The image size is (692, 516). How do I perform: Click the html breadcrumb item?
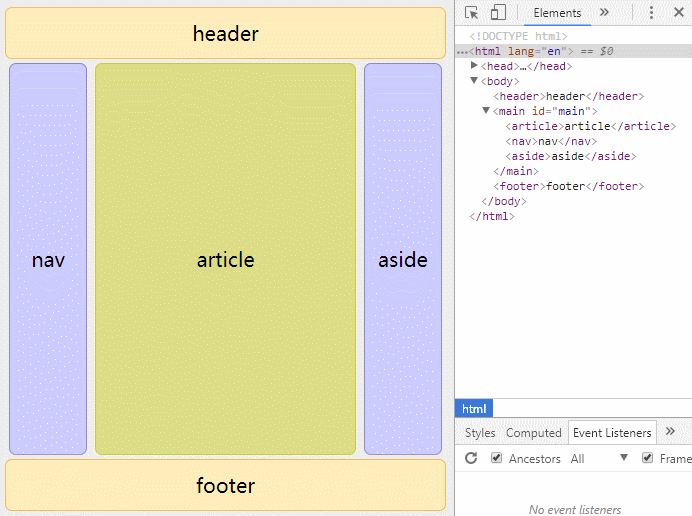coord(474,409)
